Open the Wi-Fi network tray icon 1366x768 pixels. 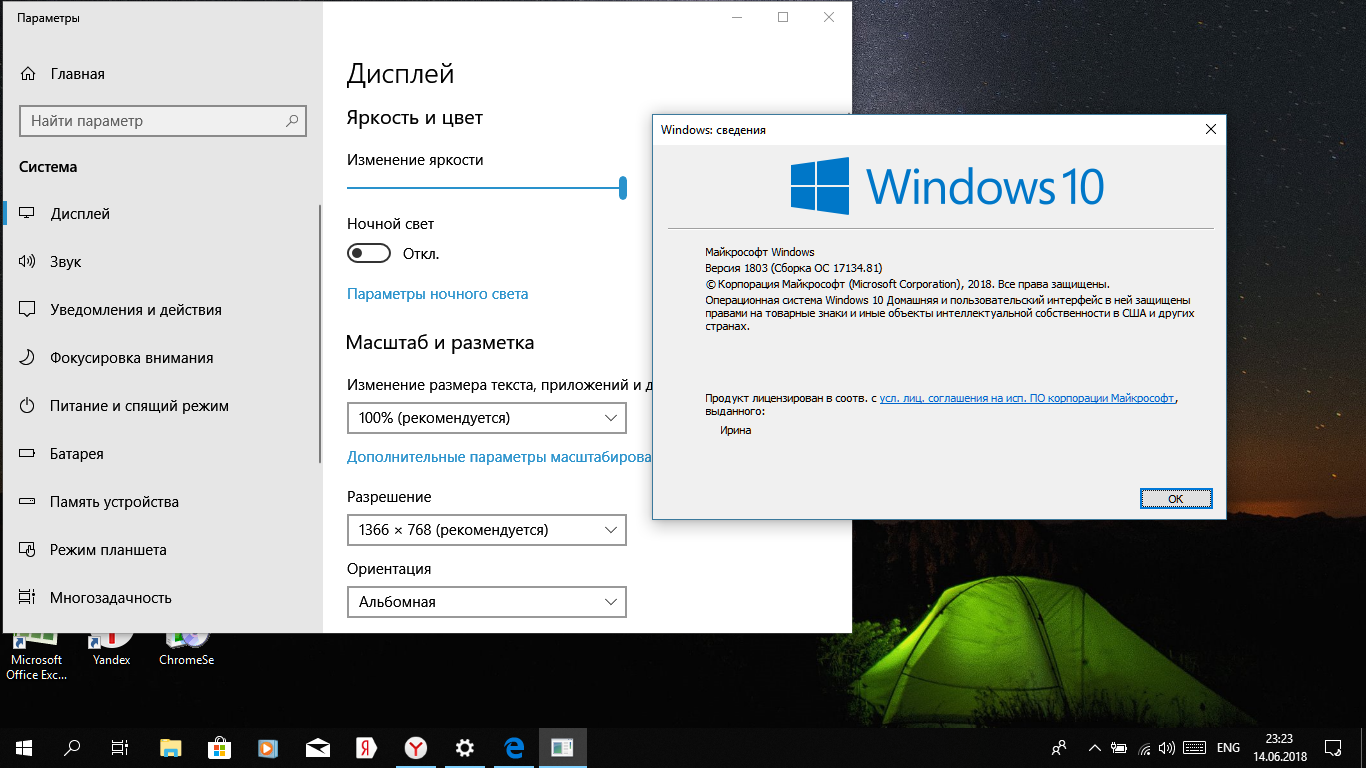(x=1144, y=748)
